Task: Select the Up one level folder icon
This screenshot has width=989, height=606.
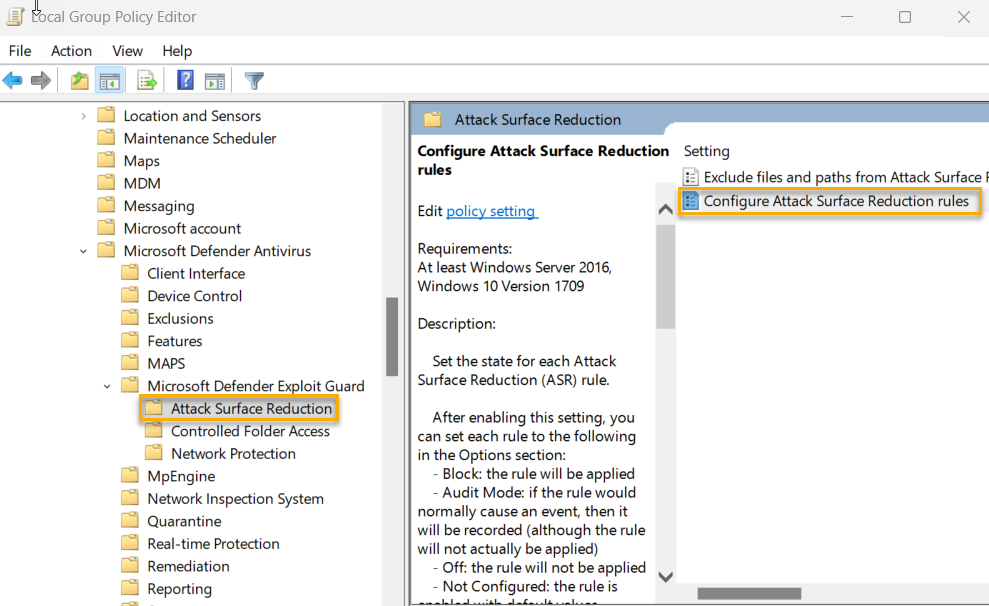Action: click(x=78, y=80)
